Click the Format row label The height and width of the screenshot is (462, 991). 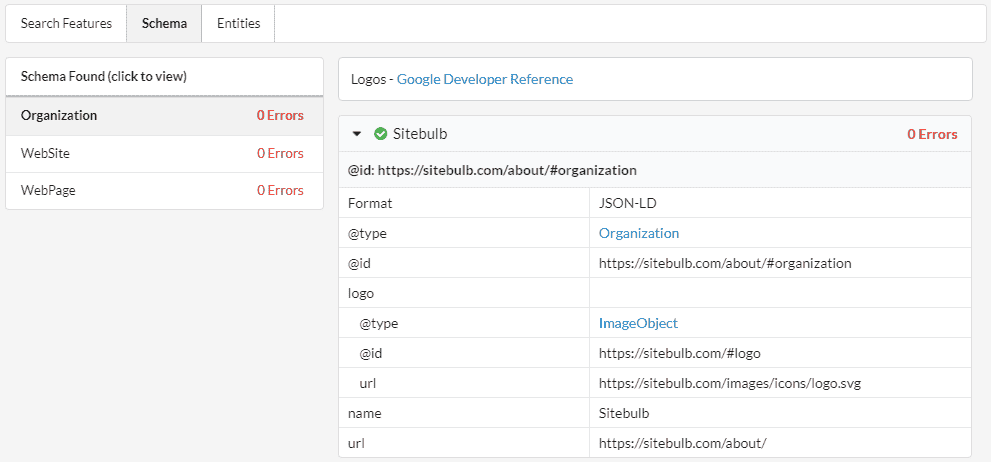point(370,203)
